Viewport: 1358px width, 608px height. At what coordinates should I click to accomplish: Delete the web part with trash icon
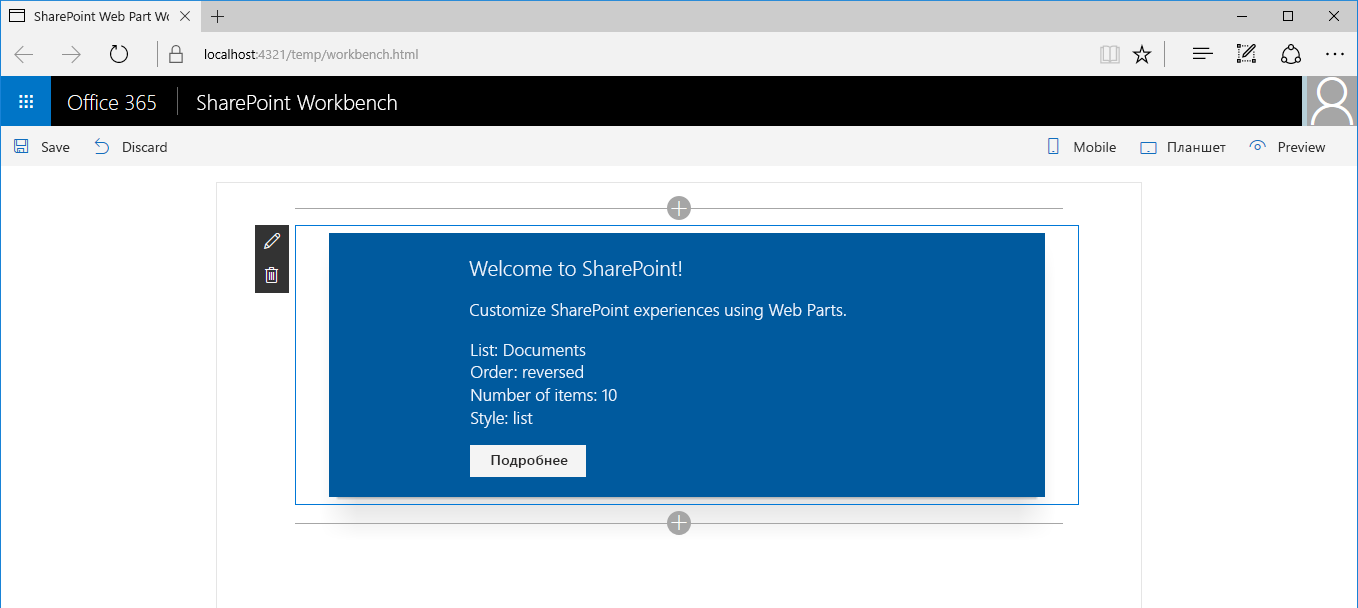click(272, 275)
